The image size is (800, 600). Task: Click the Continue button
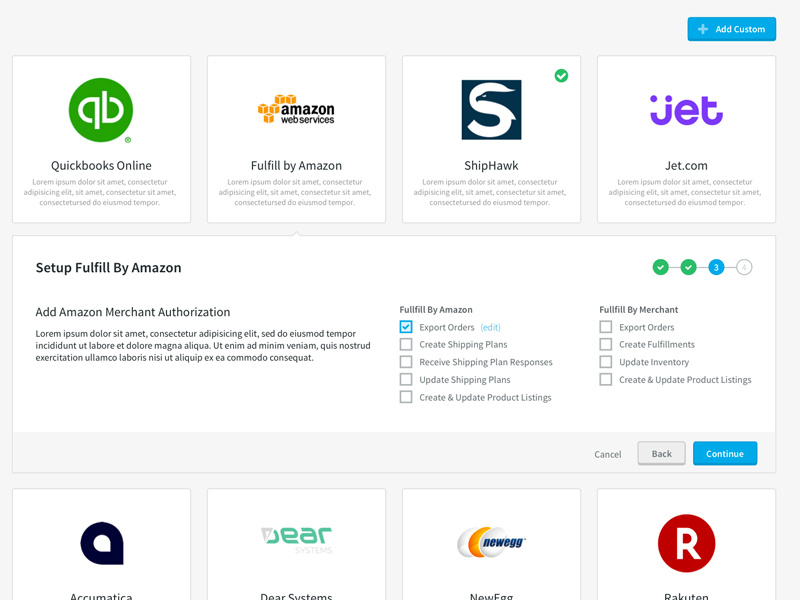(x=725, y=454)
